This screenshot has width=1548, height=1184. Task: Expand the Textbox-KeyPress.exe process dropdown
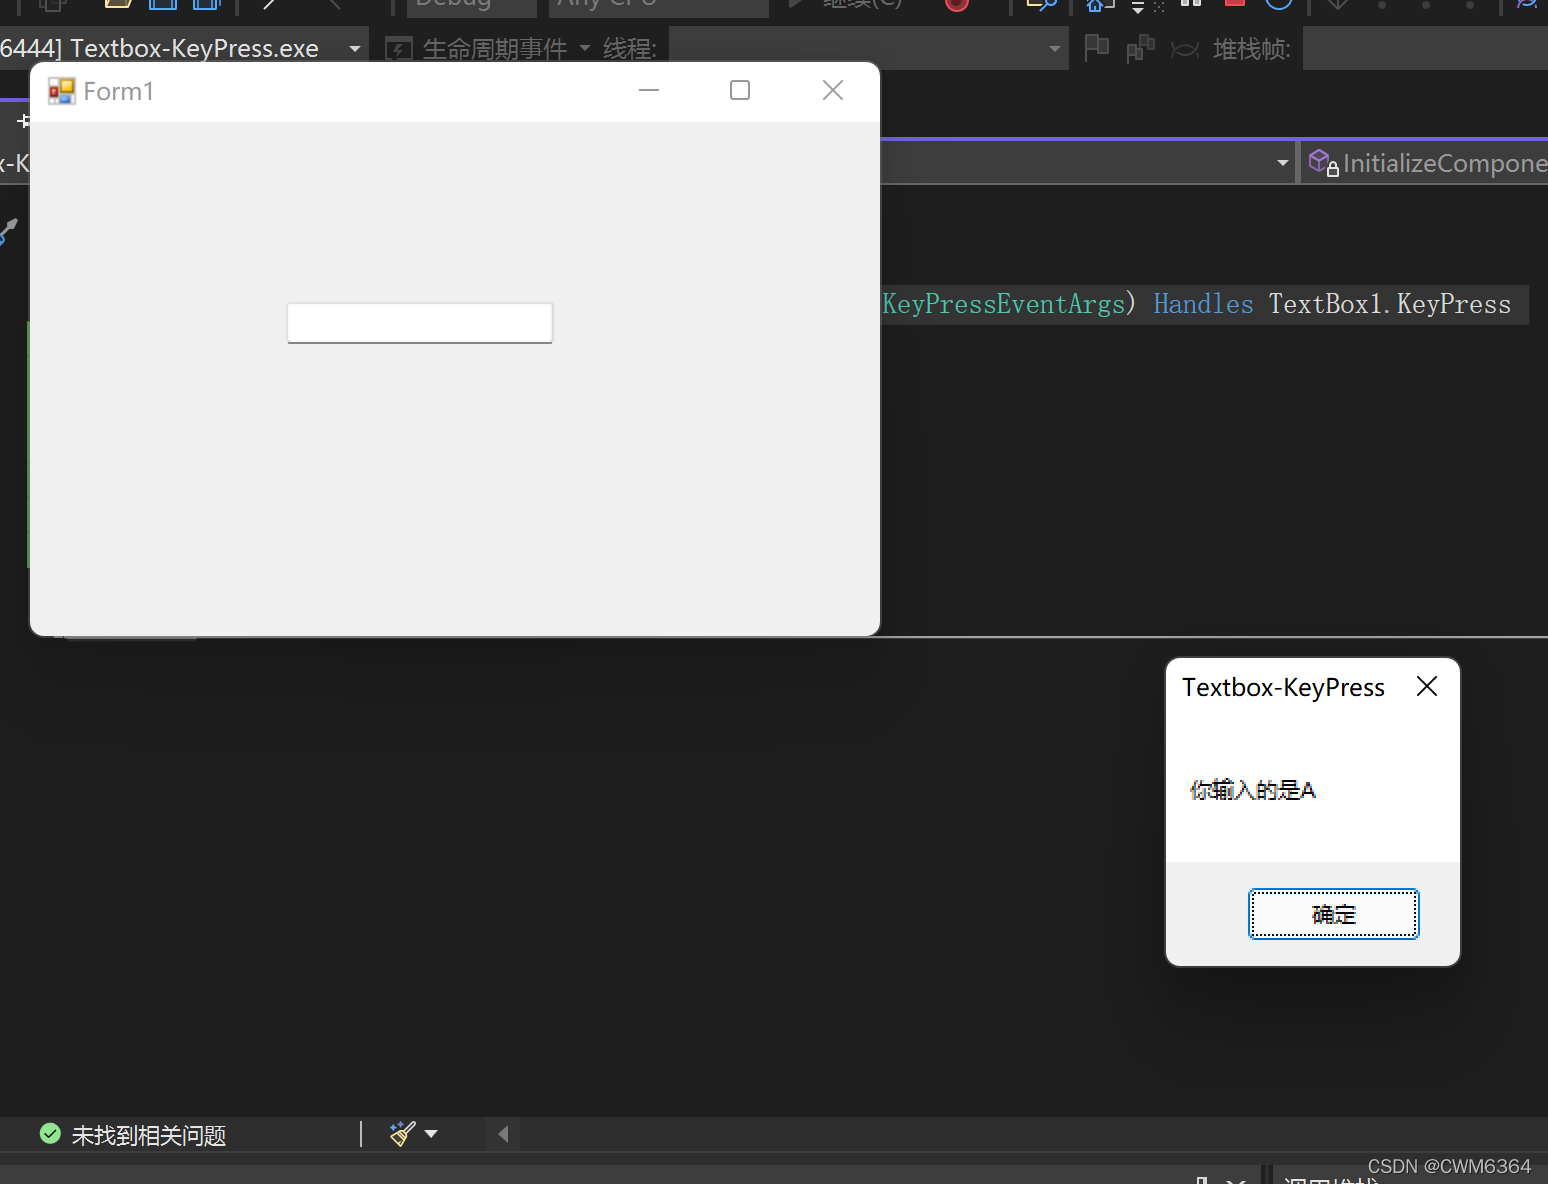tap(353, 47)
